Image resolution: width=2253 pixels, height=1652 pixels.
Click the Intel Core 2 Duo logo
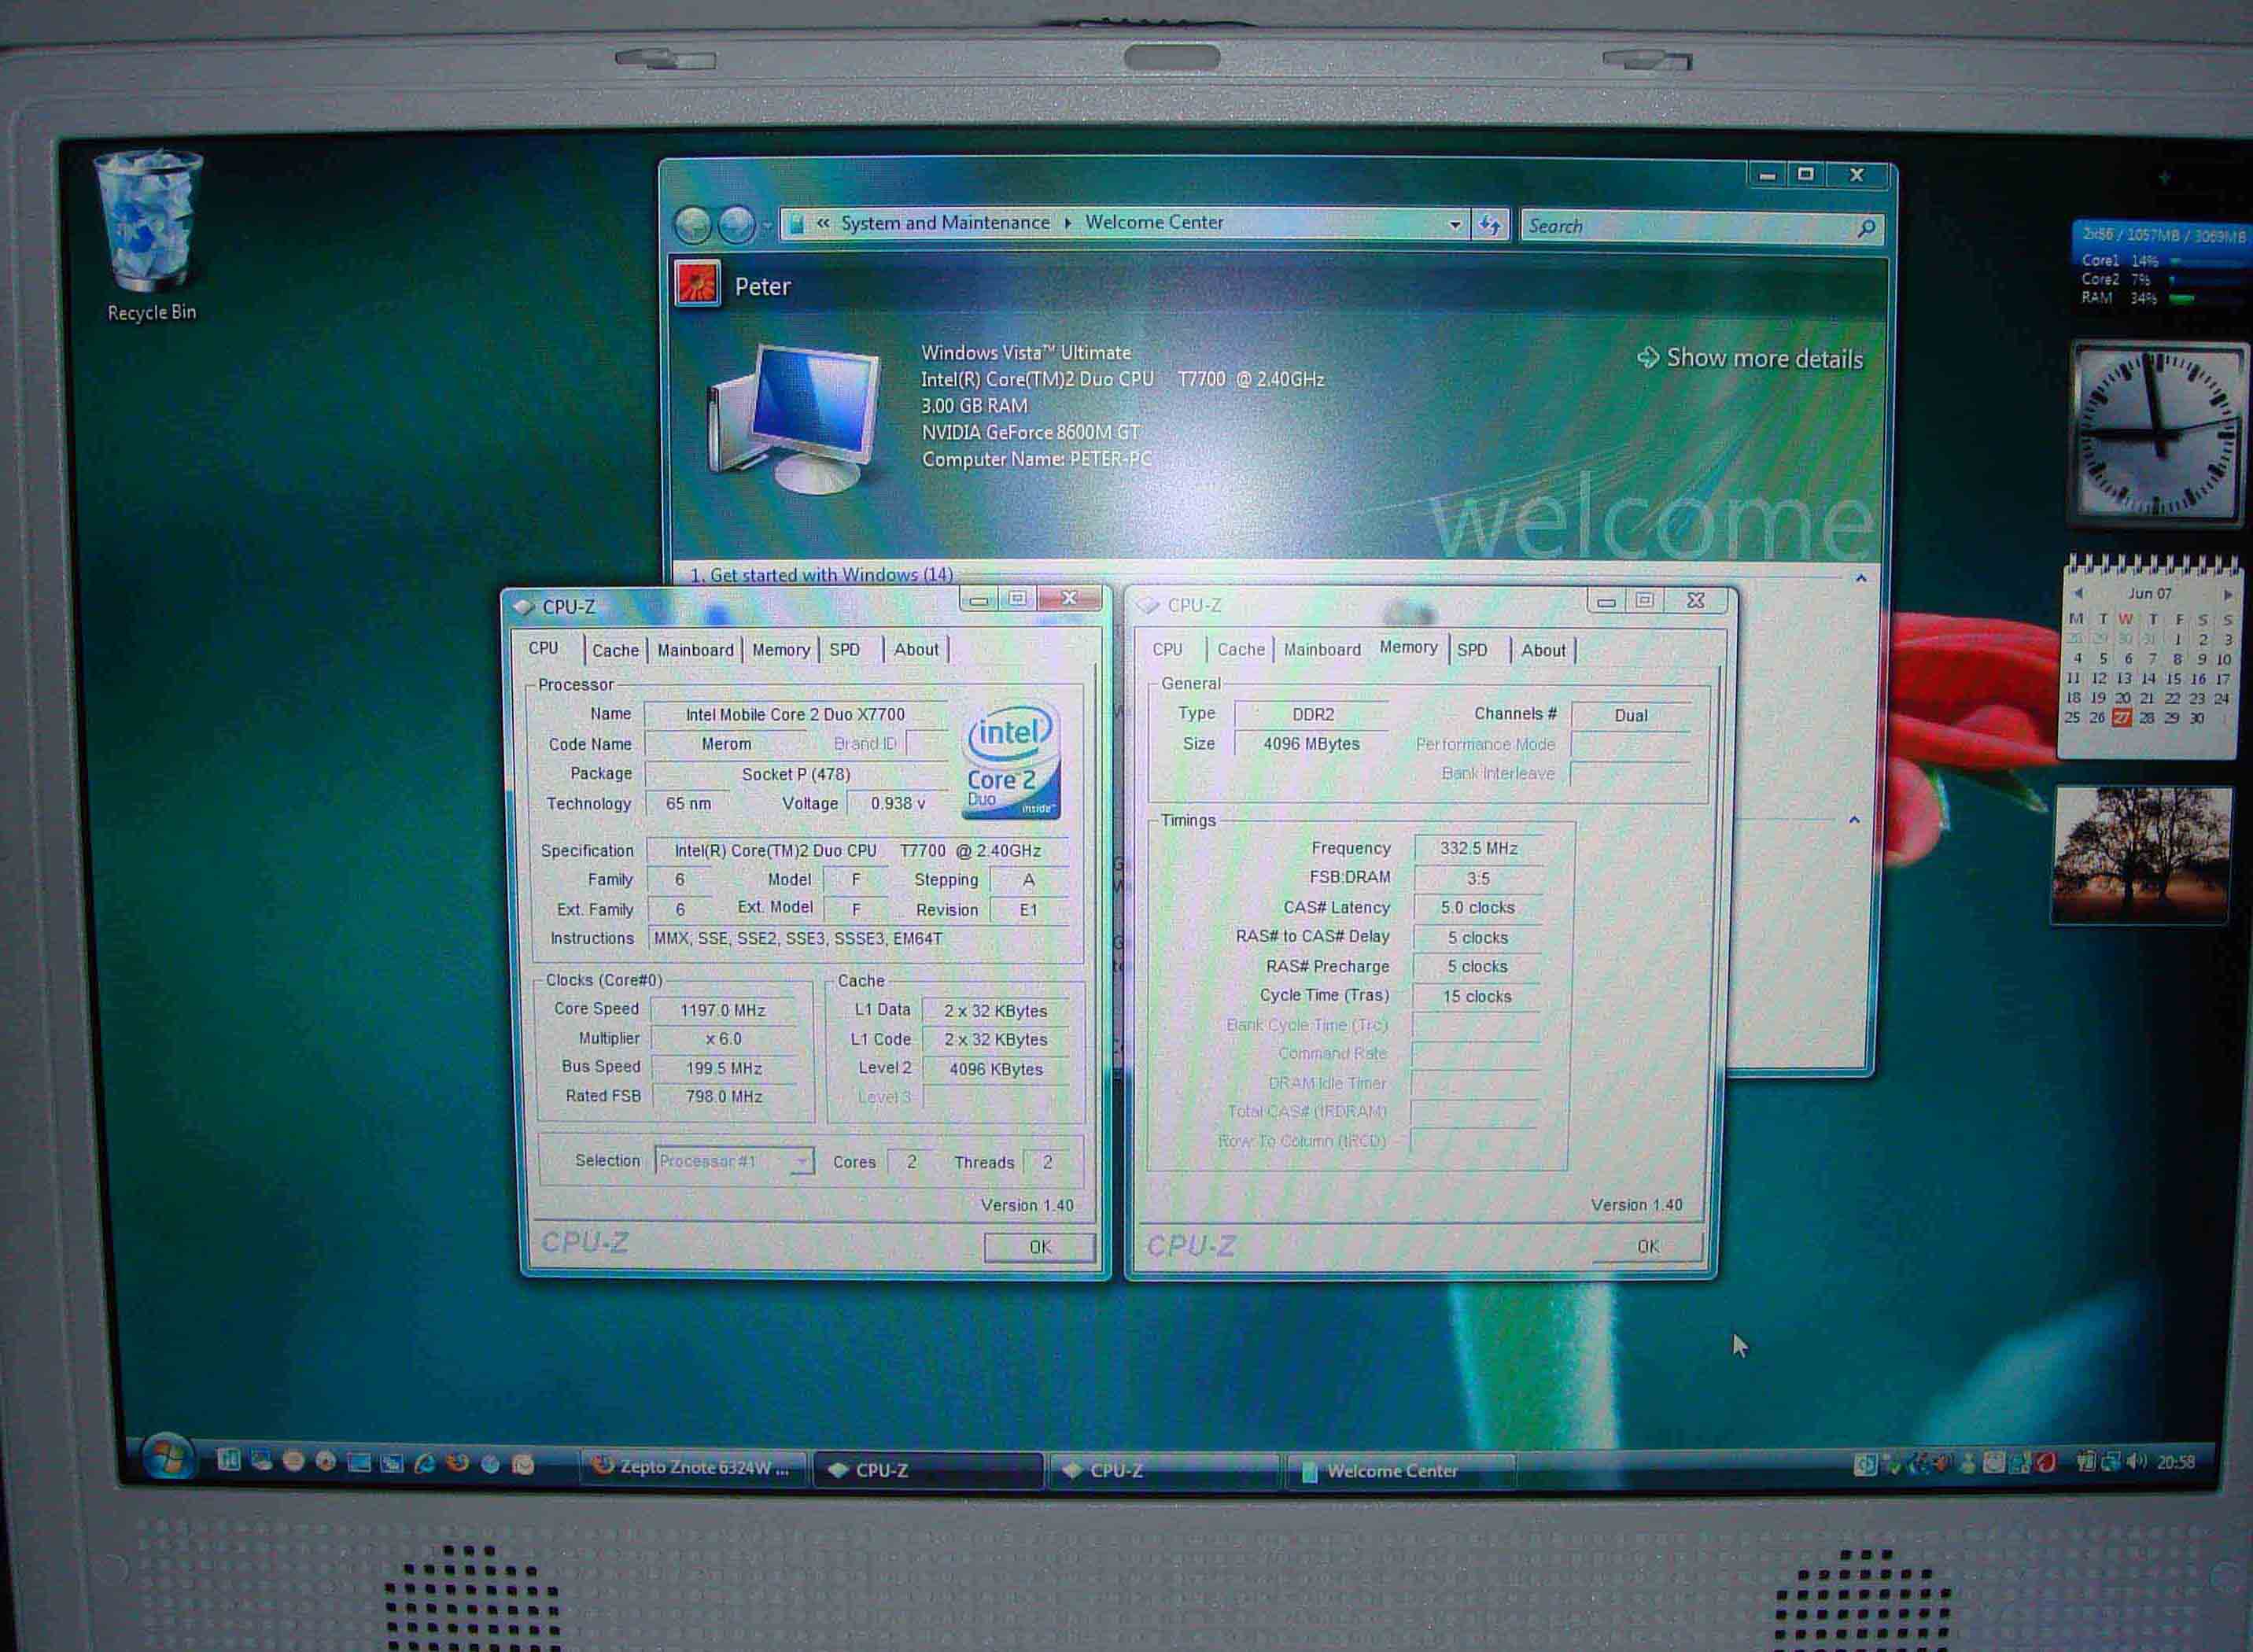coord(1010,761)
